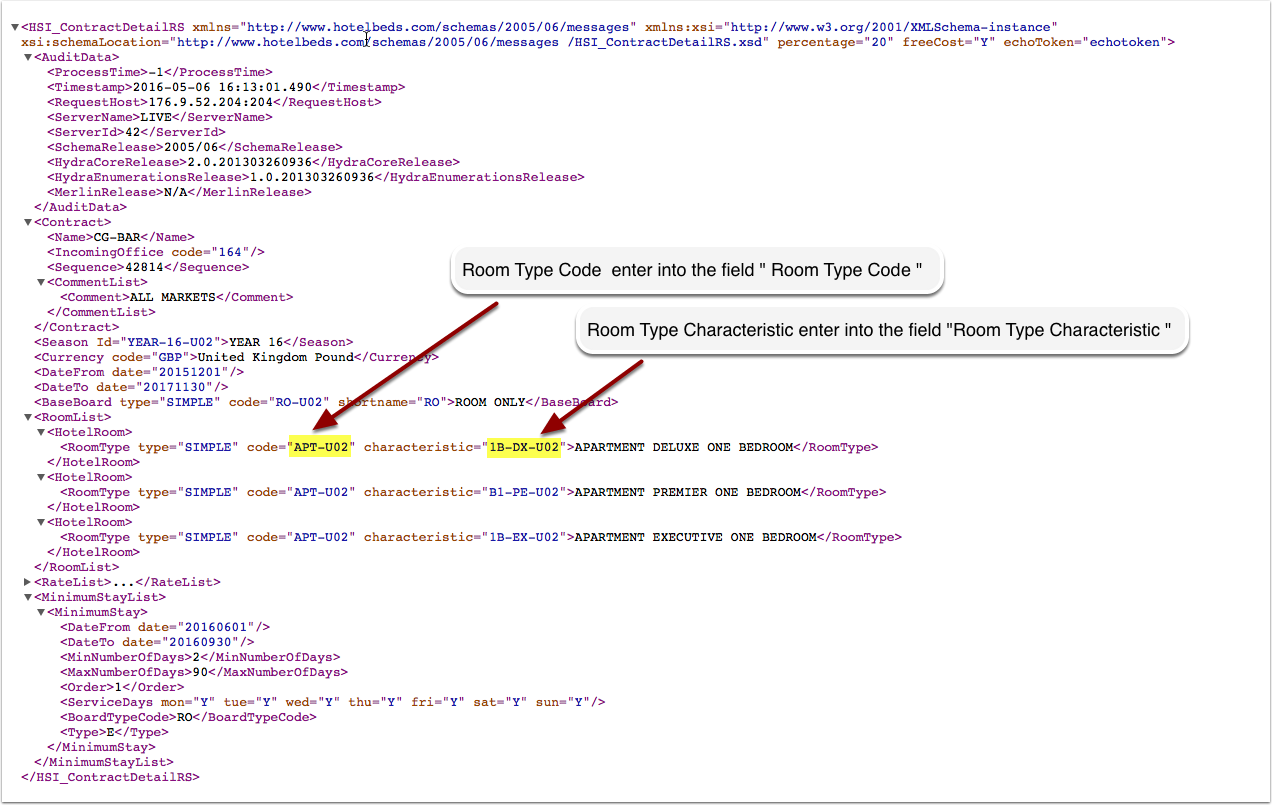Click the RequestHost 176.9.52.204:204 value
This screenshot has height=805, width=1272.
[209, 102]
